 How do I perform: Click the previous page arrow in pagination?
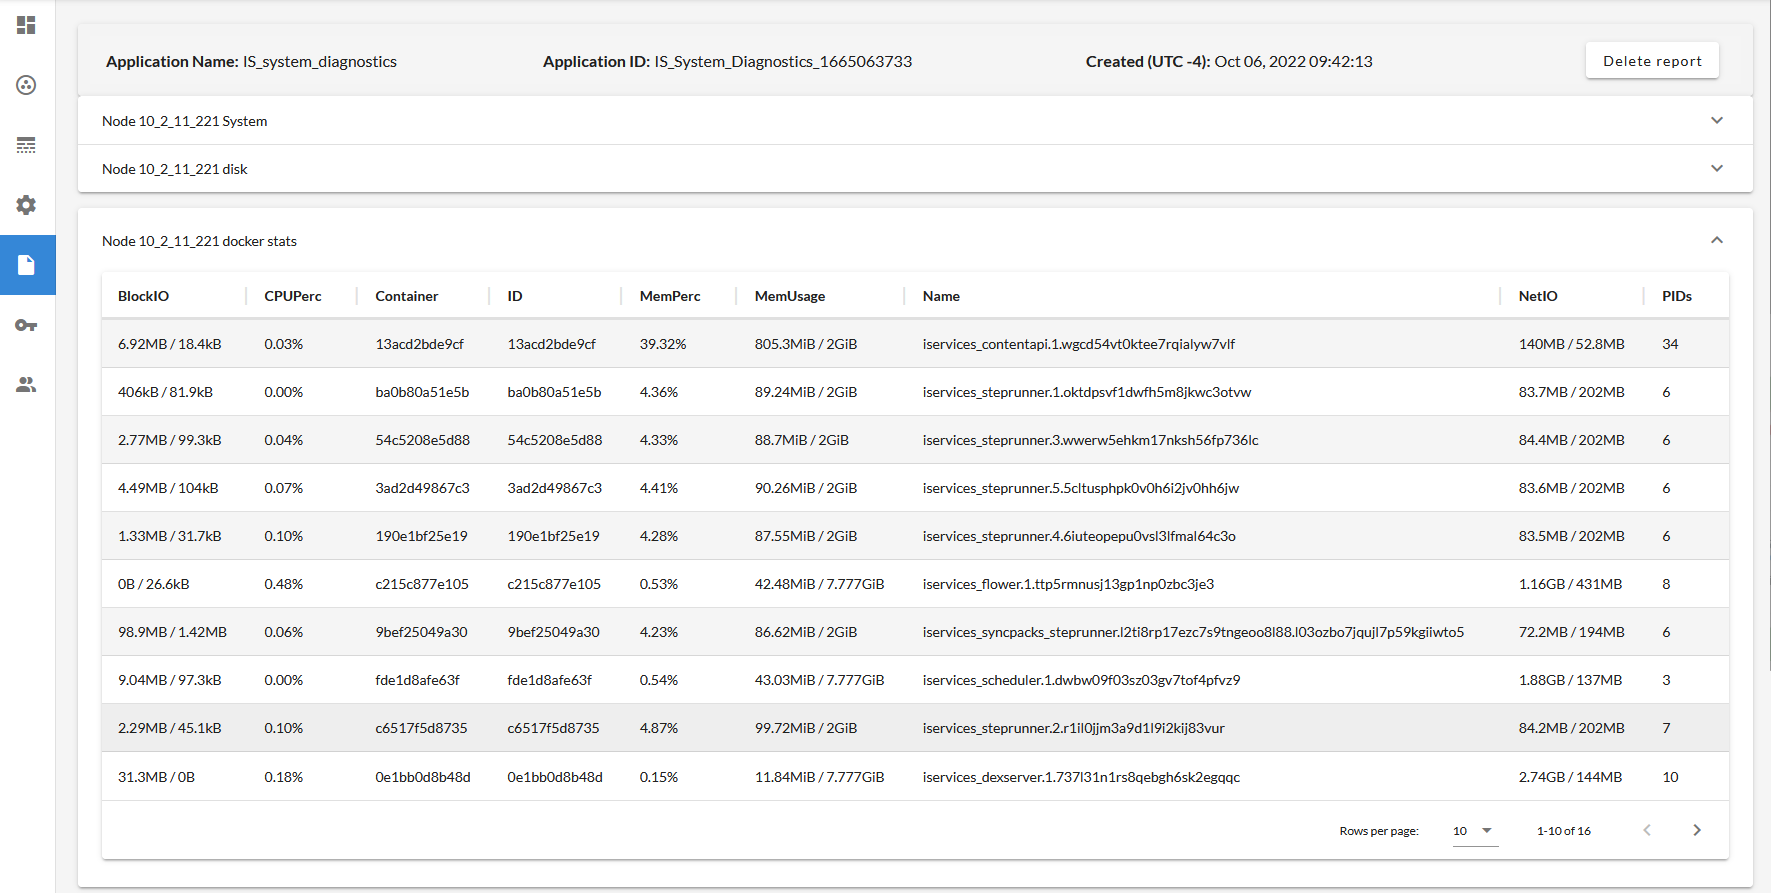(x=1647, y=830)
